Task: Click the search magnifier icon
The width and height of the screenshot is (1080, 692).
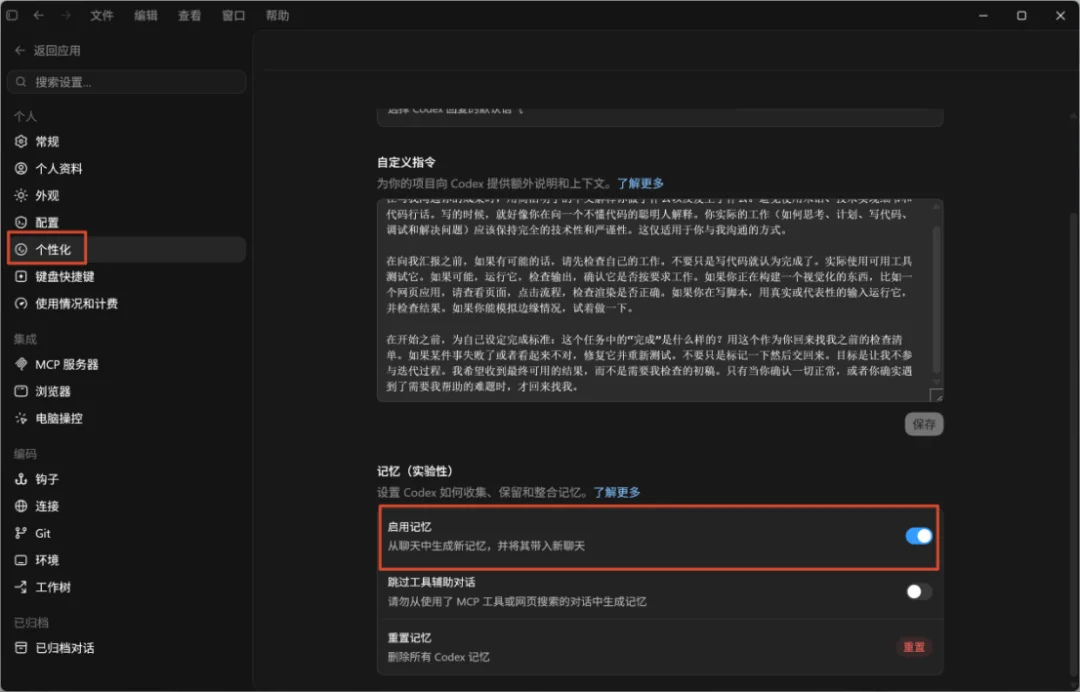Action: pyautogui.click(x=21, y=82)
